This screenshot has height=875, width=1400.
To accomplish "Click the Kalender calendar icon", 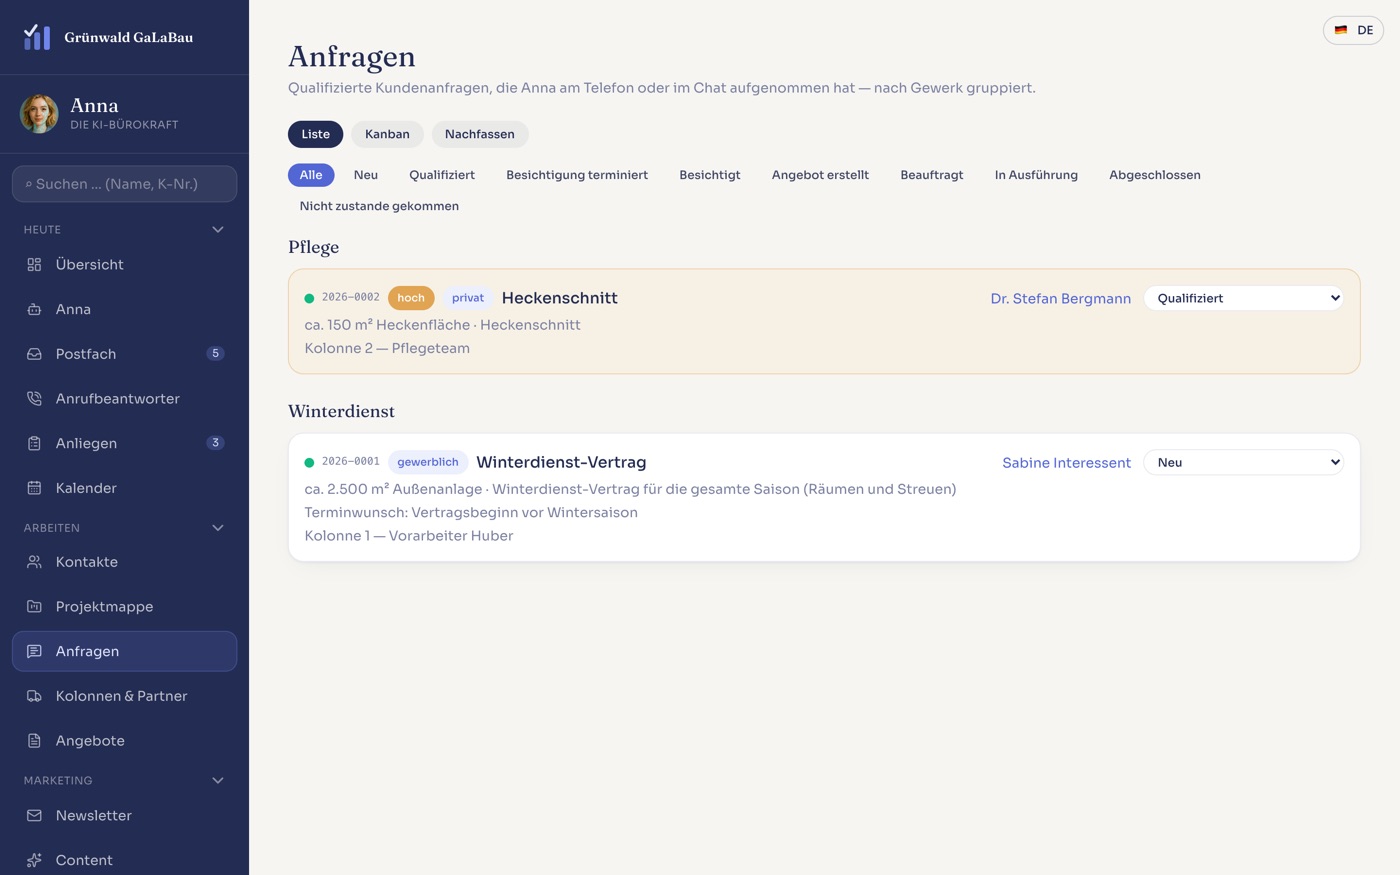I will click(x=34, y=488).
